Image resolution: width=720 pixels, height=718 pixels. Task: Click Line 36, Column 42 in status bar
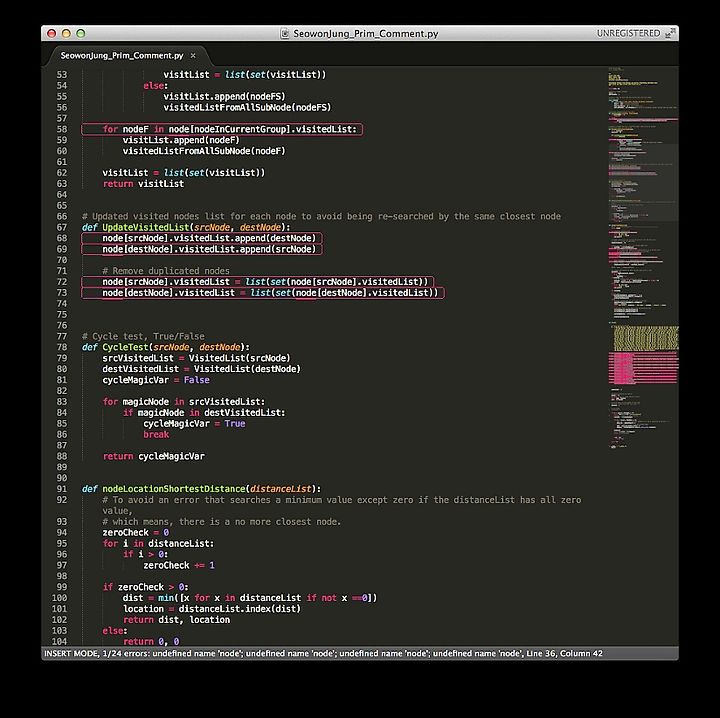point(564,653)
